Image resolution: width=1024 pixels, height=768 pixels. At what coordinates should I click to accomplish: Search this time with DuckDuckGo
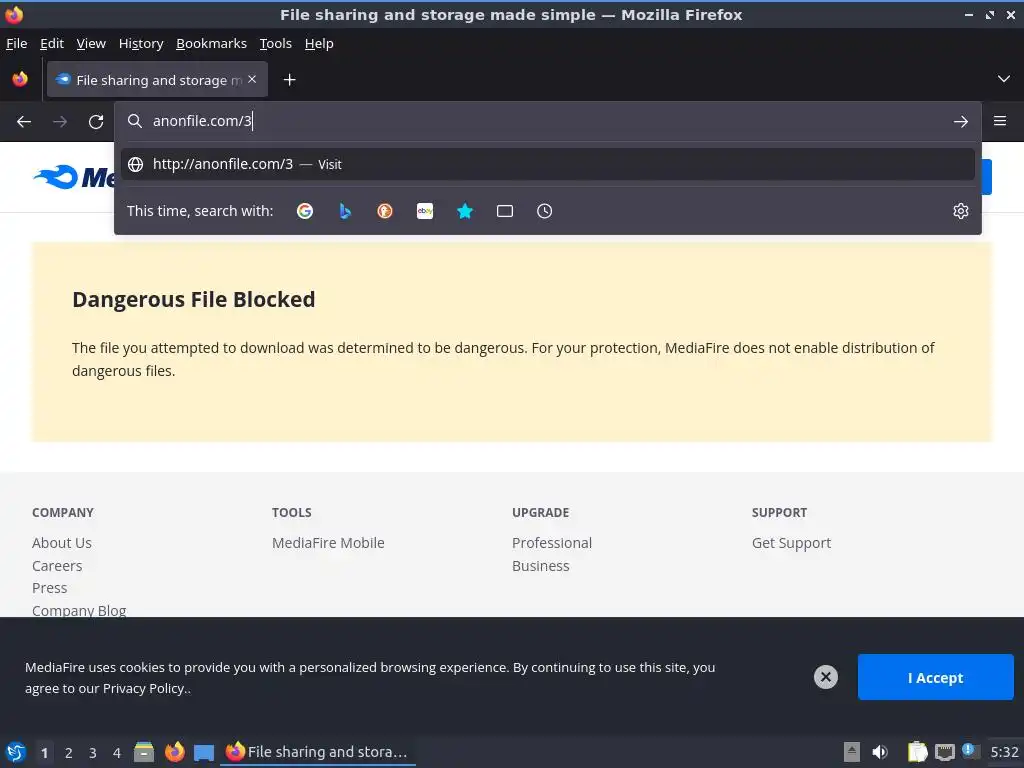(x=385, y=211)
